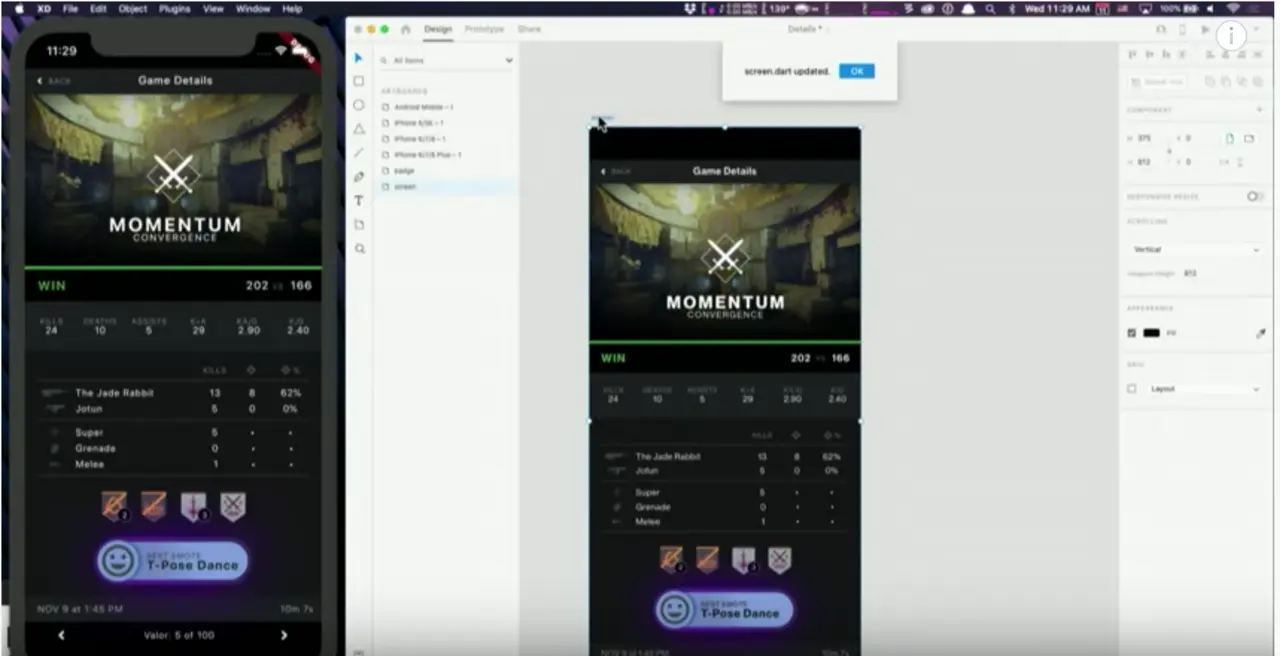Image resolution: width=1280 pixels, height=656 pixels.
Task: Open the Object menu
Action: coord(133,8)
